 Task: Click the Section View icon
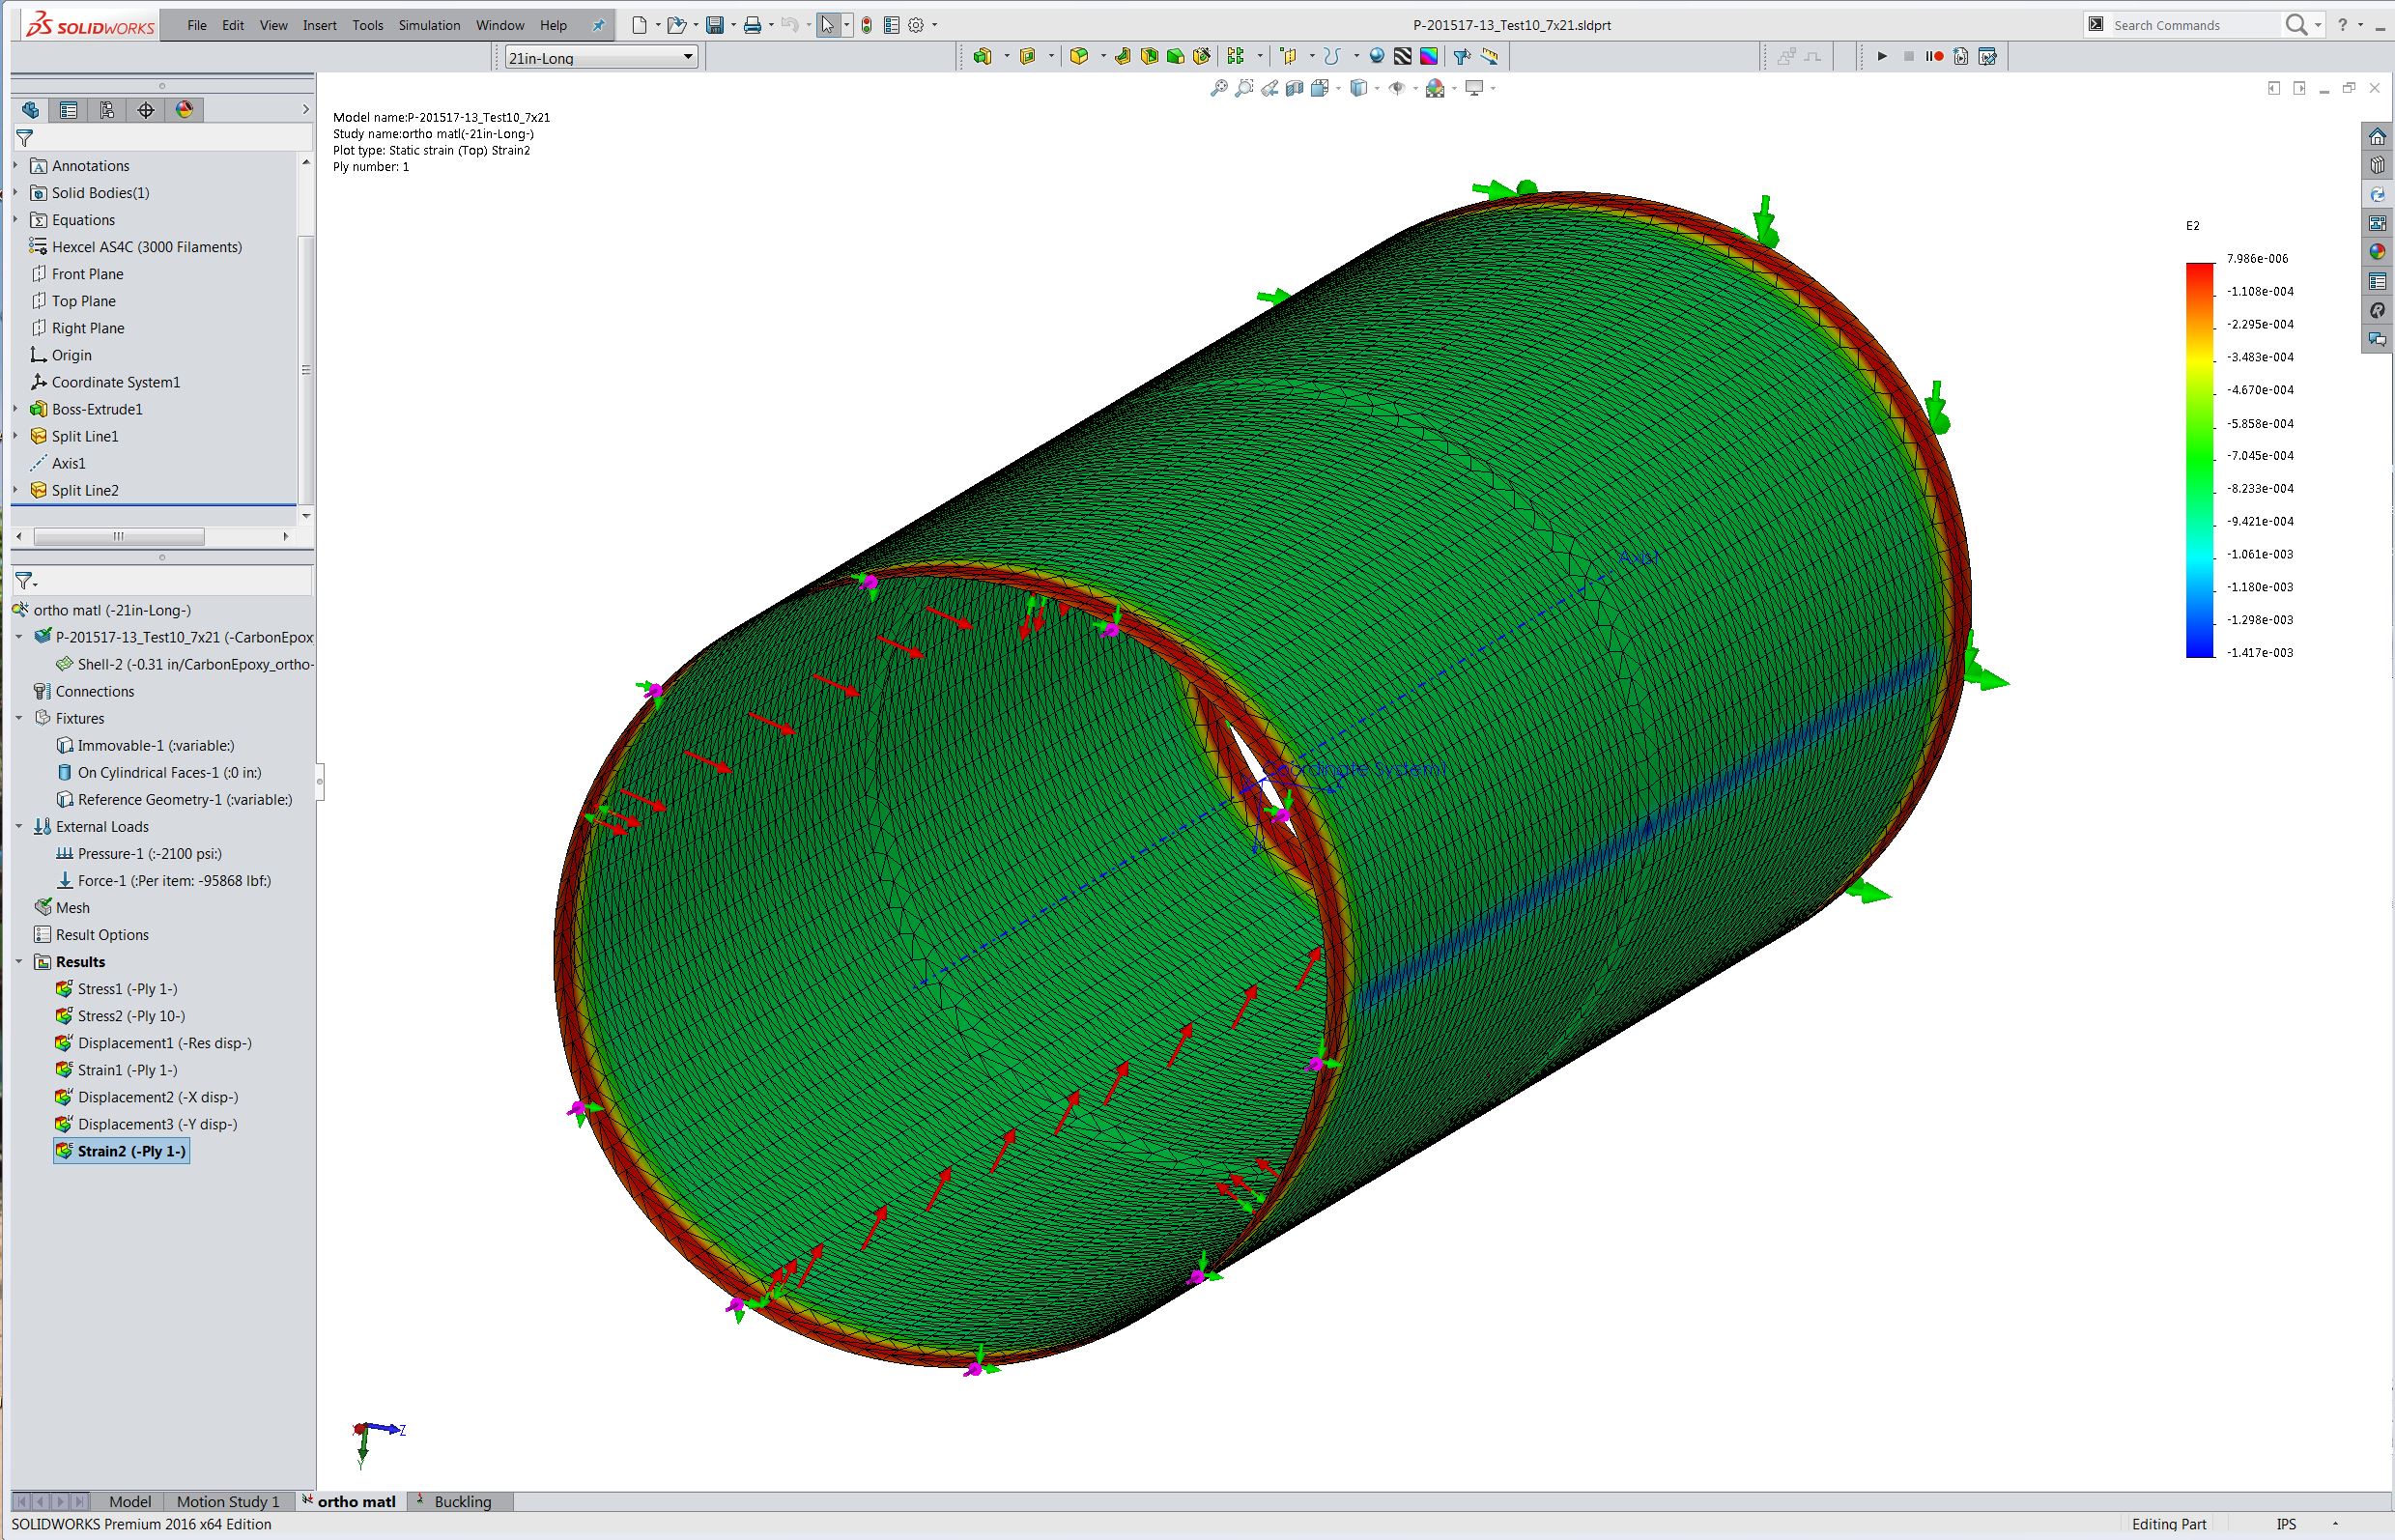tap(1295, 88)
